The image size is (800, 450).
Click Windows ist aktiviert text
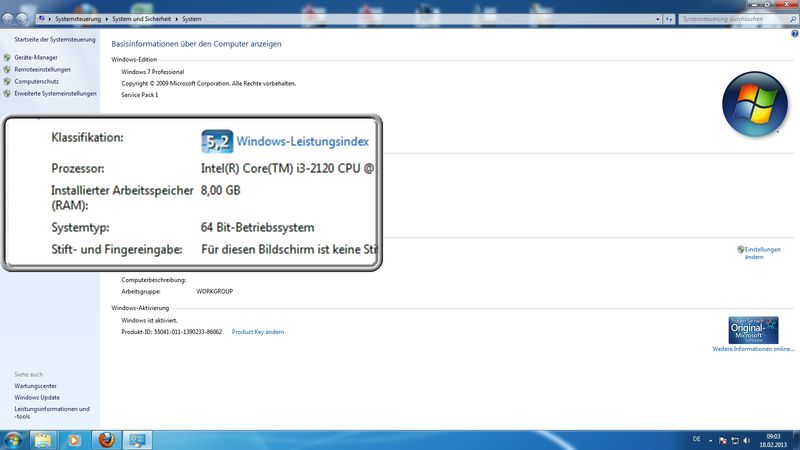pyautogui.click(x=149, y=321)
